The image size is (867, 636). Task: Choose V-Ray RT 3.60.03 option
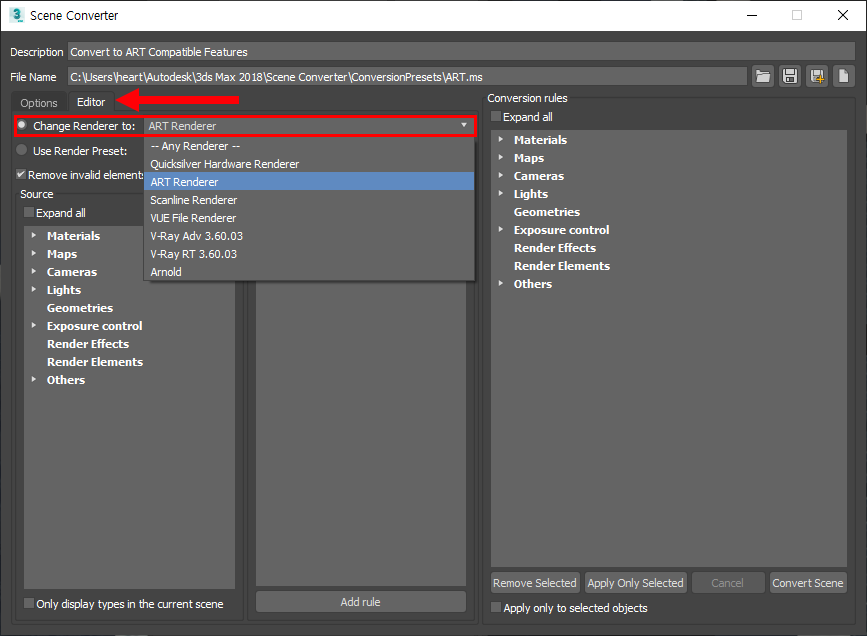309,254
